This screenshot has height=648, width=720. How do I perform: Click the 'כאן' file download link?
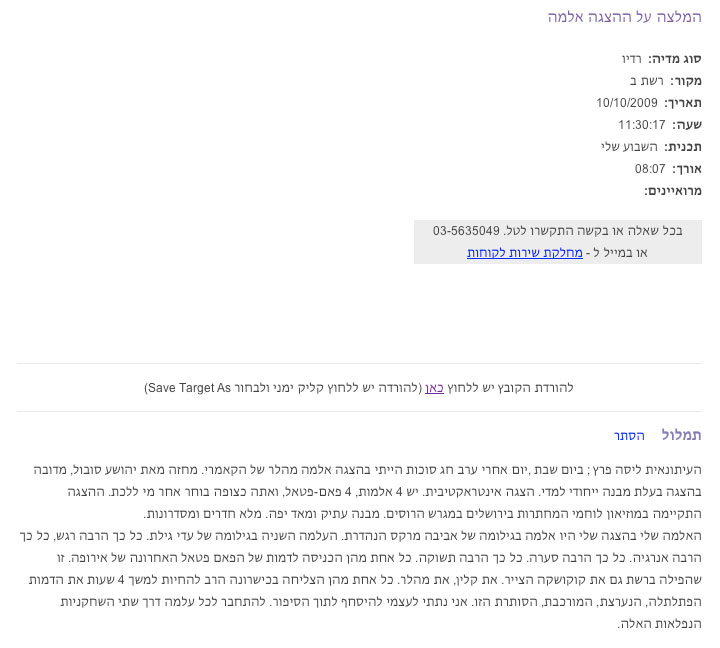tap(435, 387)
